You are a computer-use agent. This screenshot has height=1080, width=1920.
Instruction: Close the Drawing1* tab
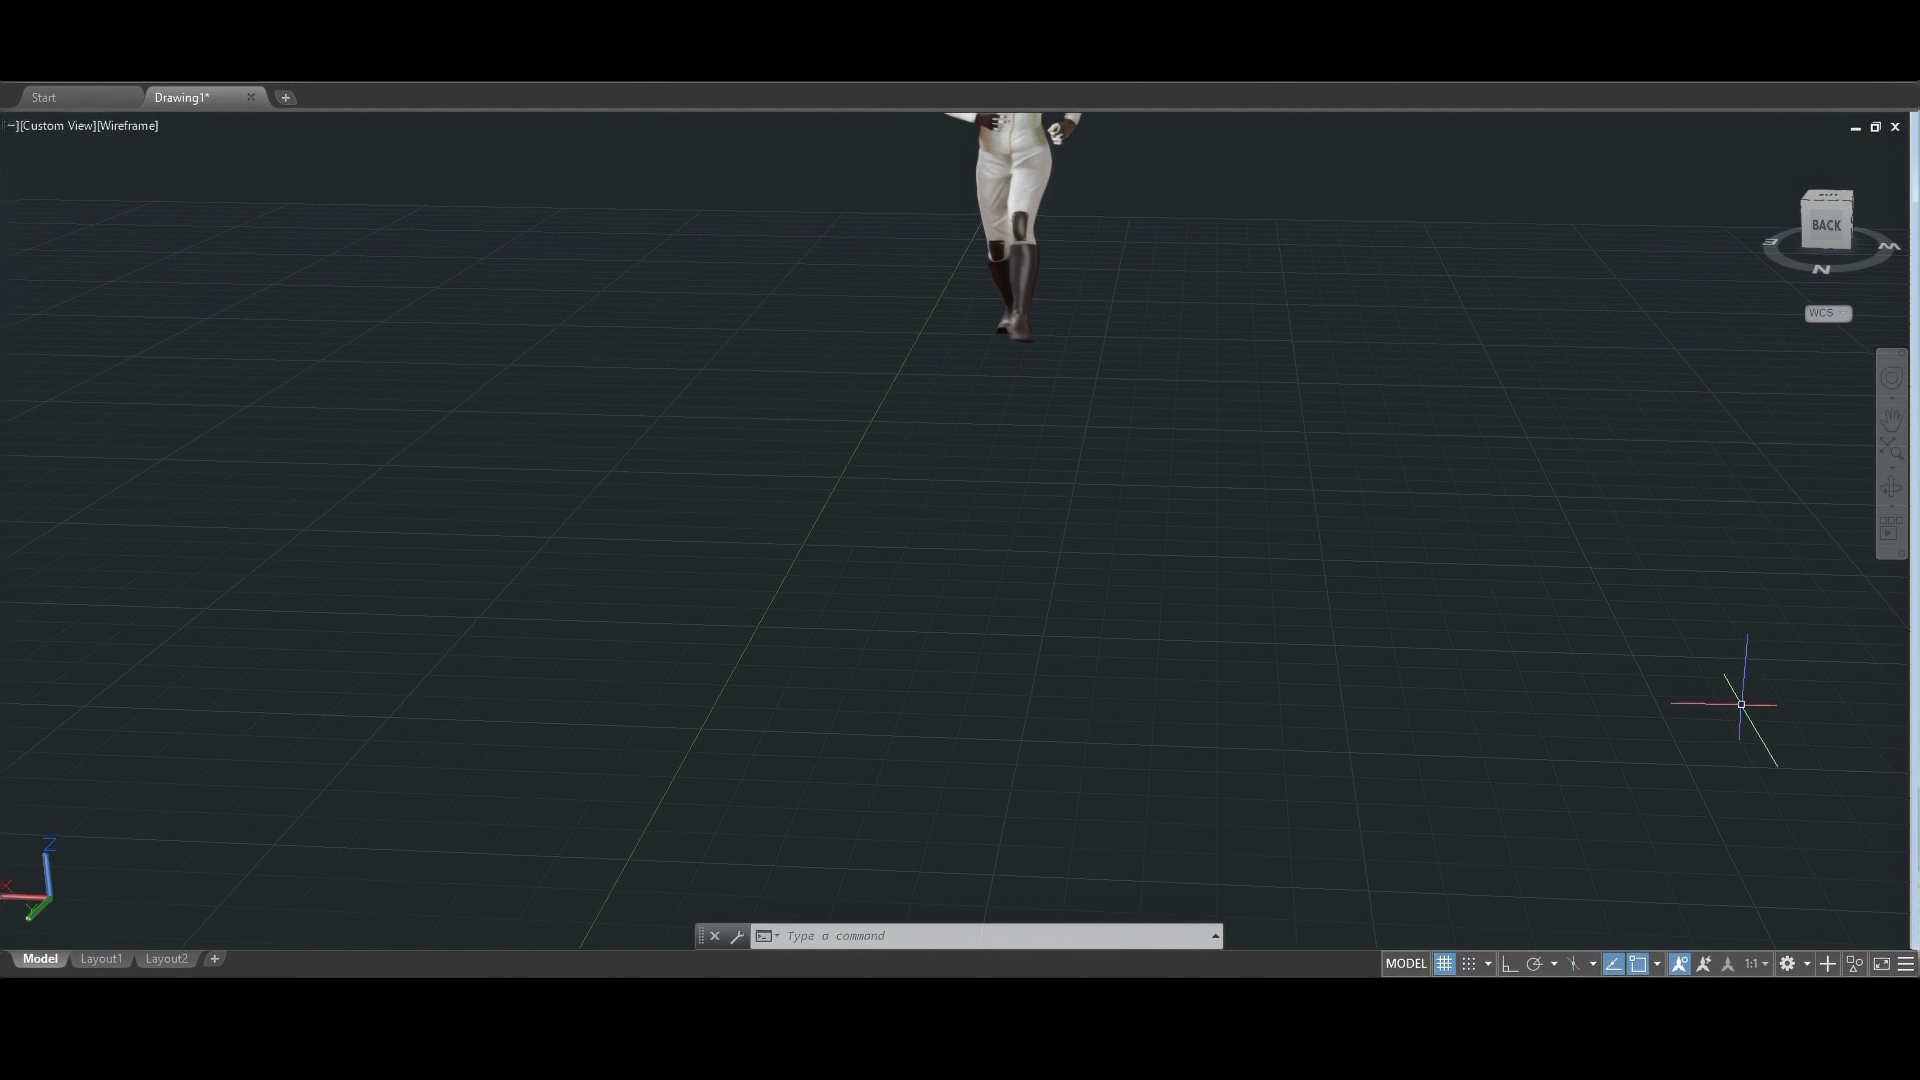coord(251,97)
